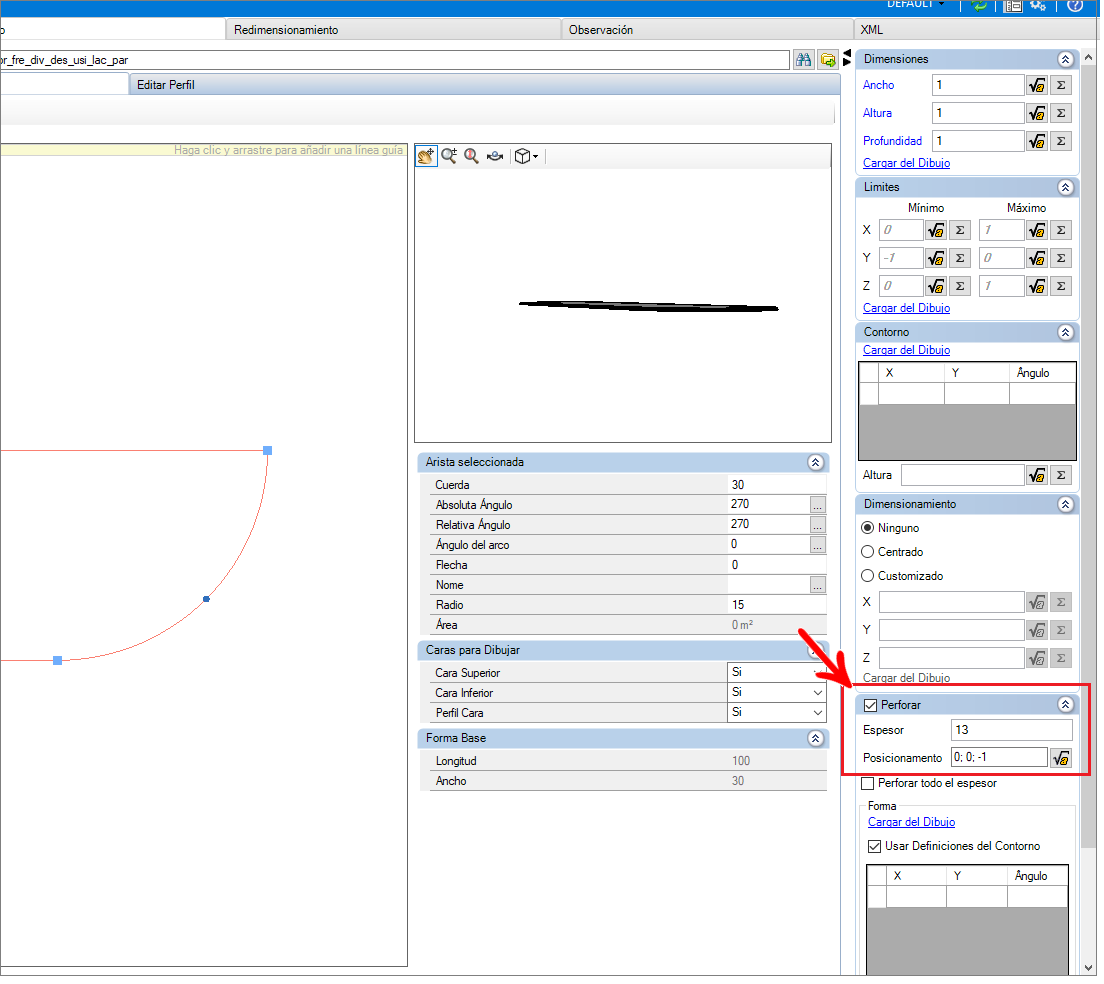1104x984 pixels.
Task: Click ellipsis button for Ángulo del arco
Action: pyautogui.click(x=819, y=546)
